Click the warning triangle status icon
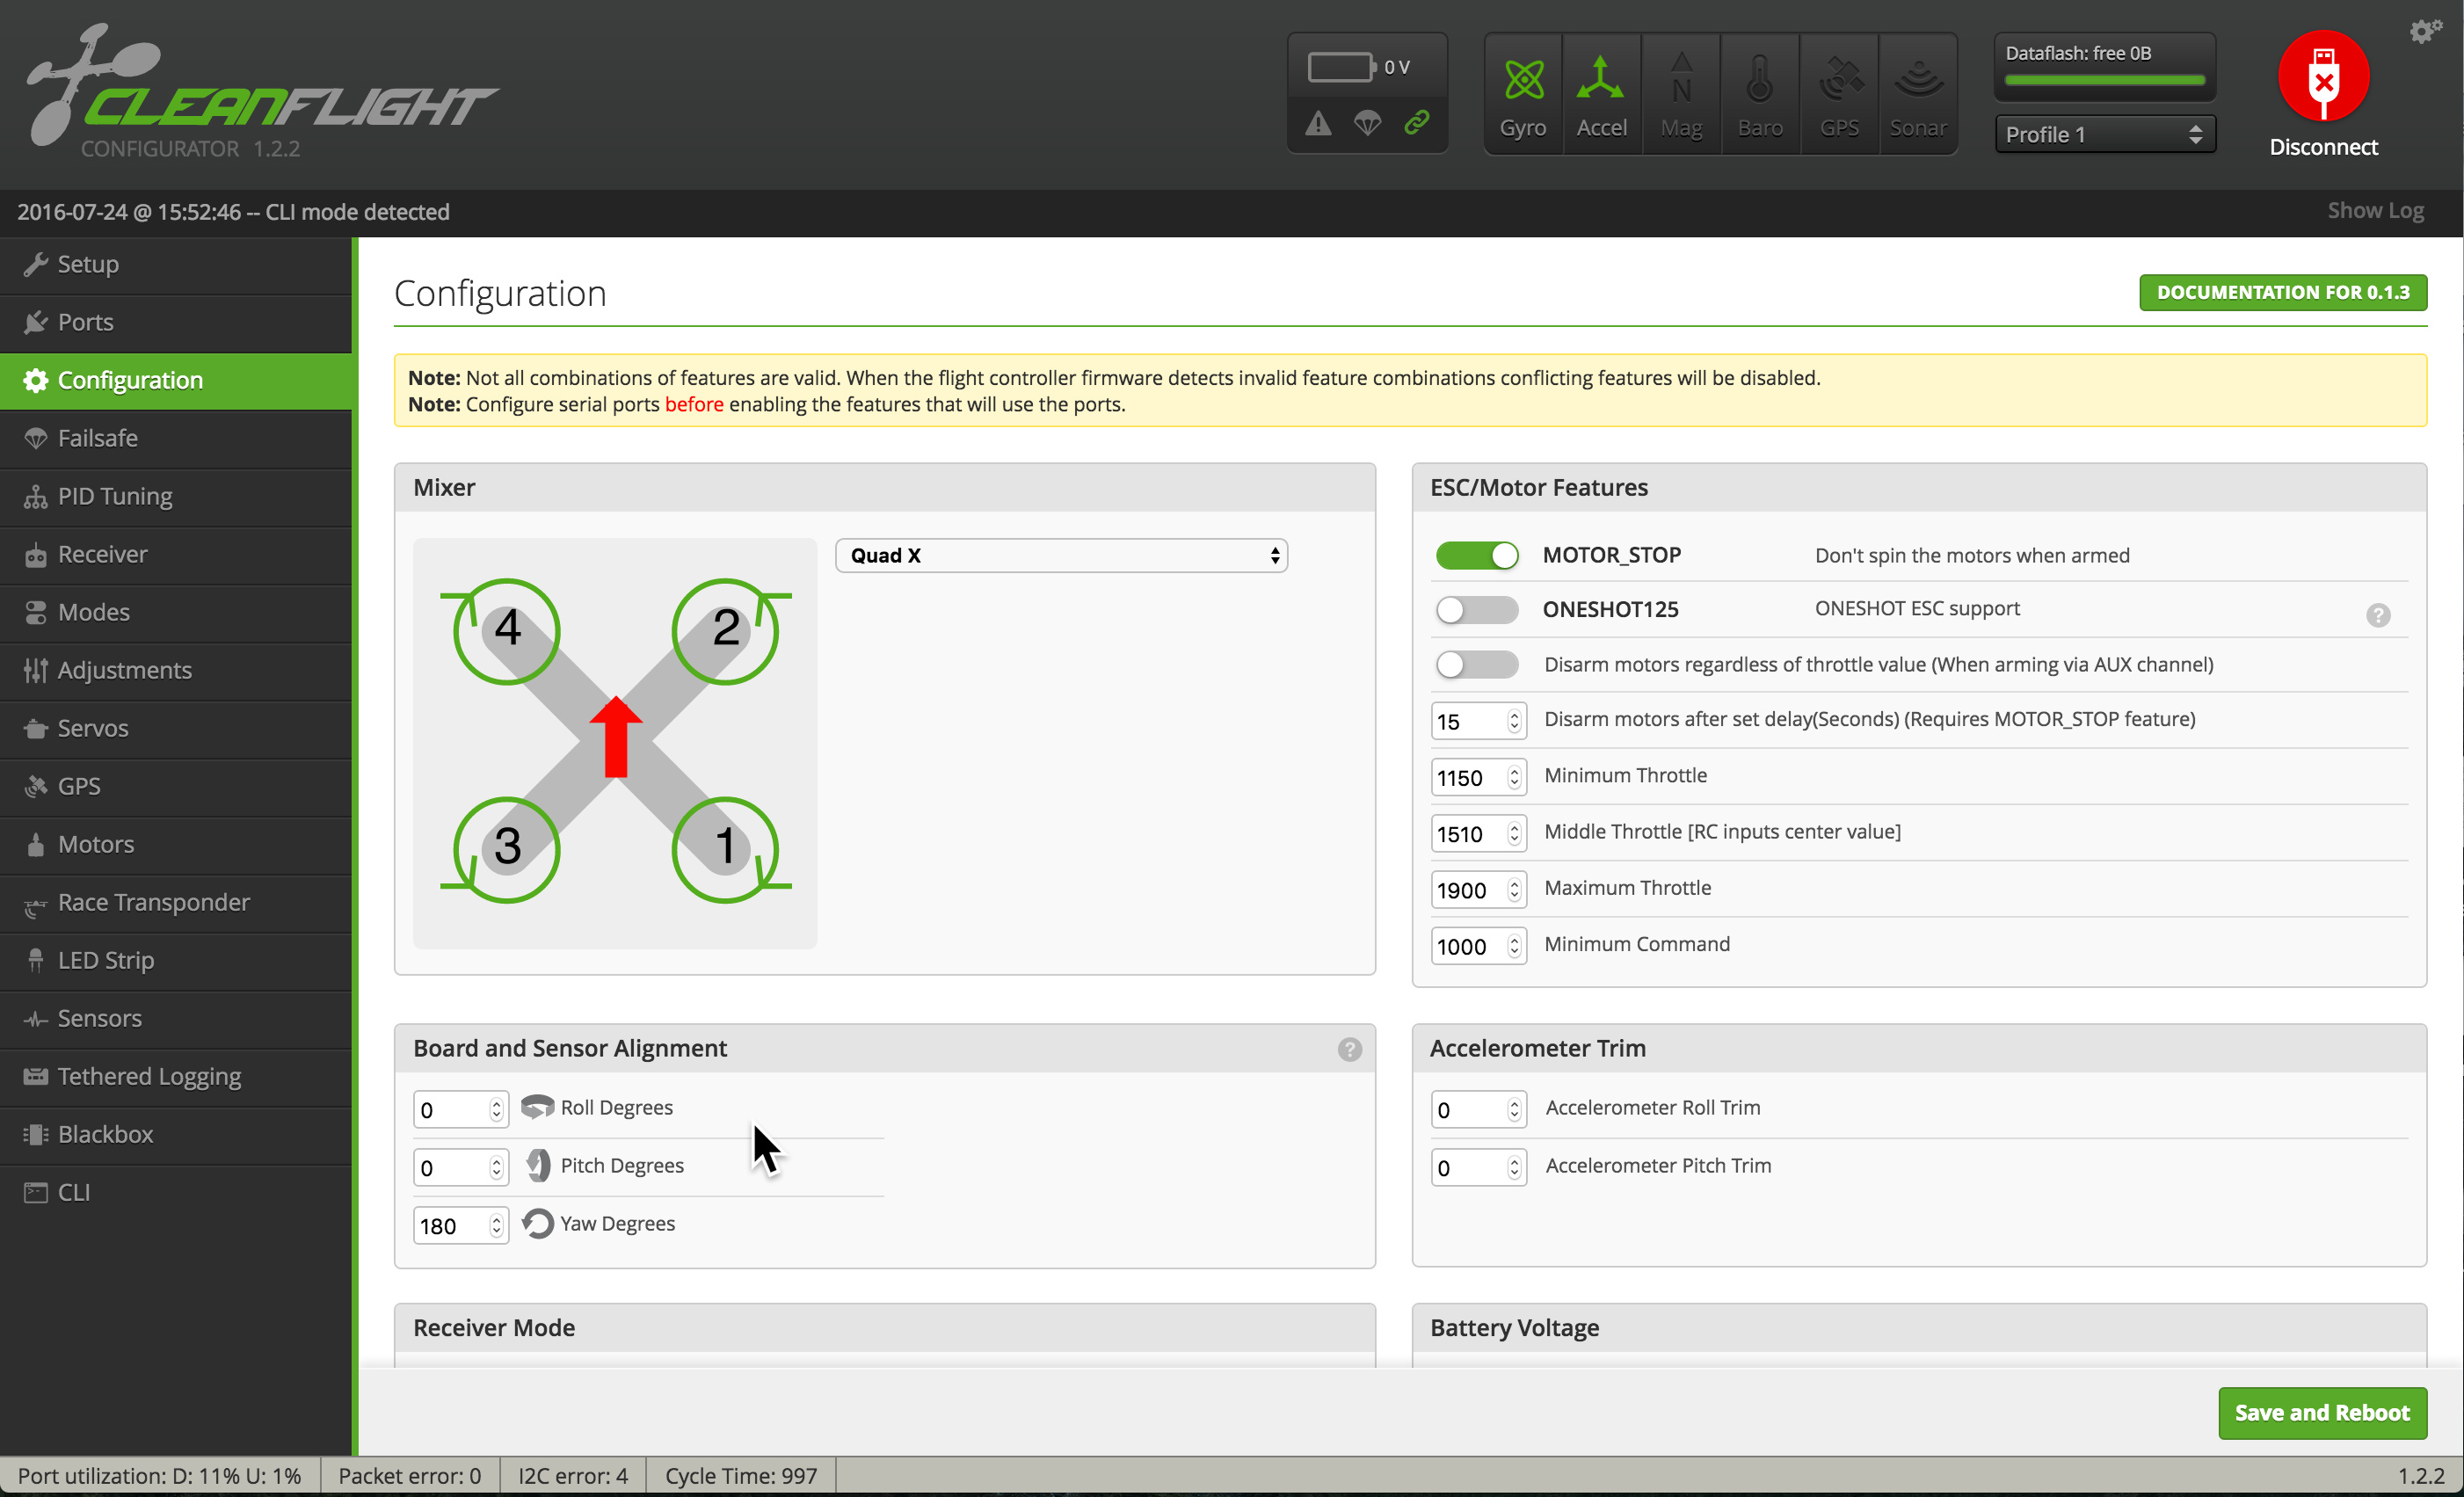2464x1497 pixels. 1318,123
